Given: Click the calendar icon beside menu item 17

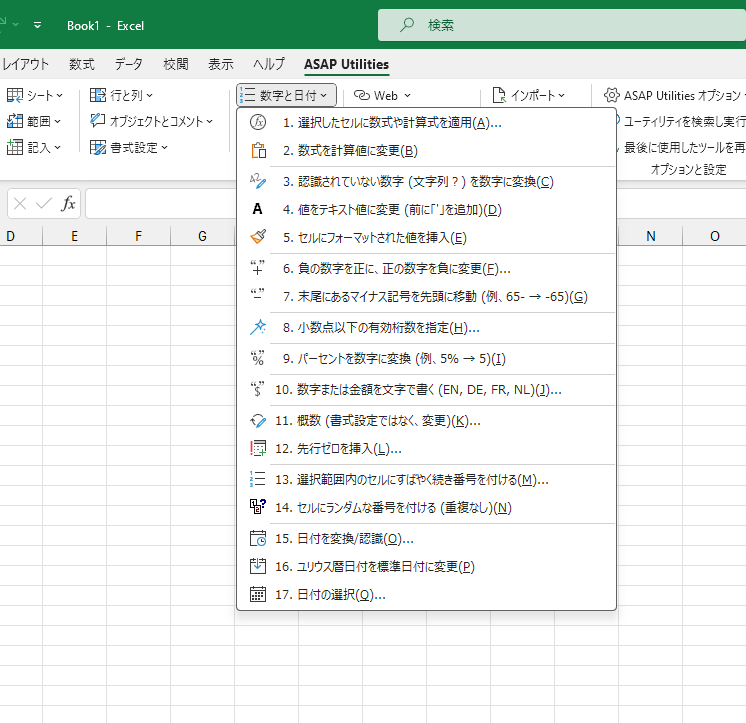Looking at the screenshot, I should tap(258, 594).
